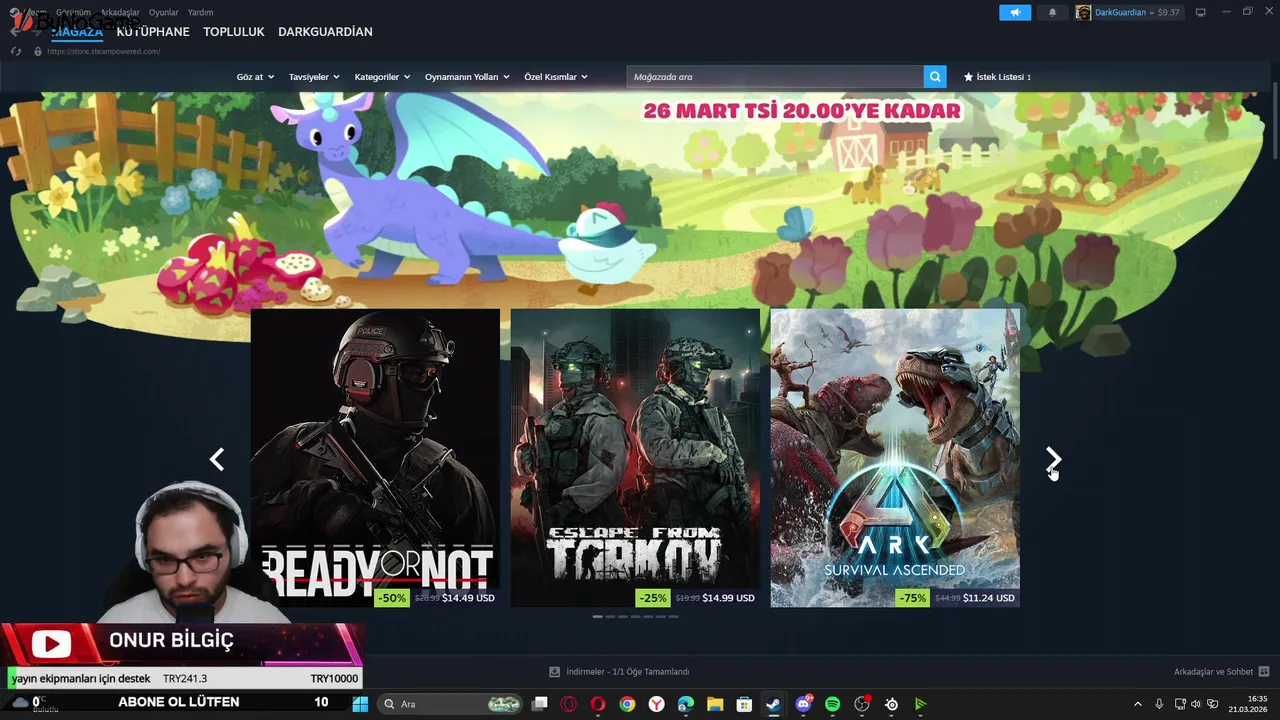Toggle Big Picture mode monitor icon
The height and width of the screenshot is (720, 1280).
[1201, 12]
